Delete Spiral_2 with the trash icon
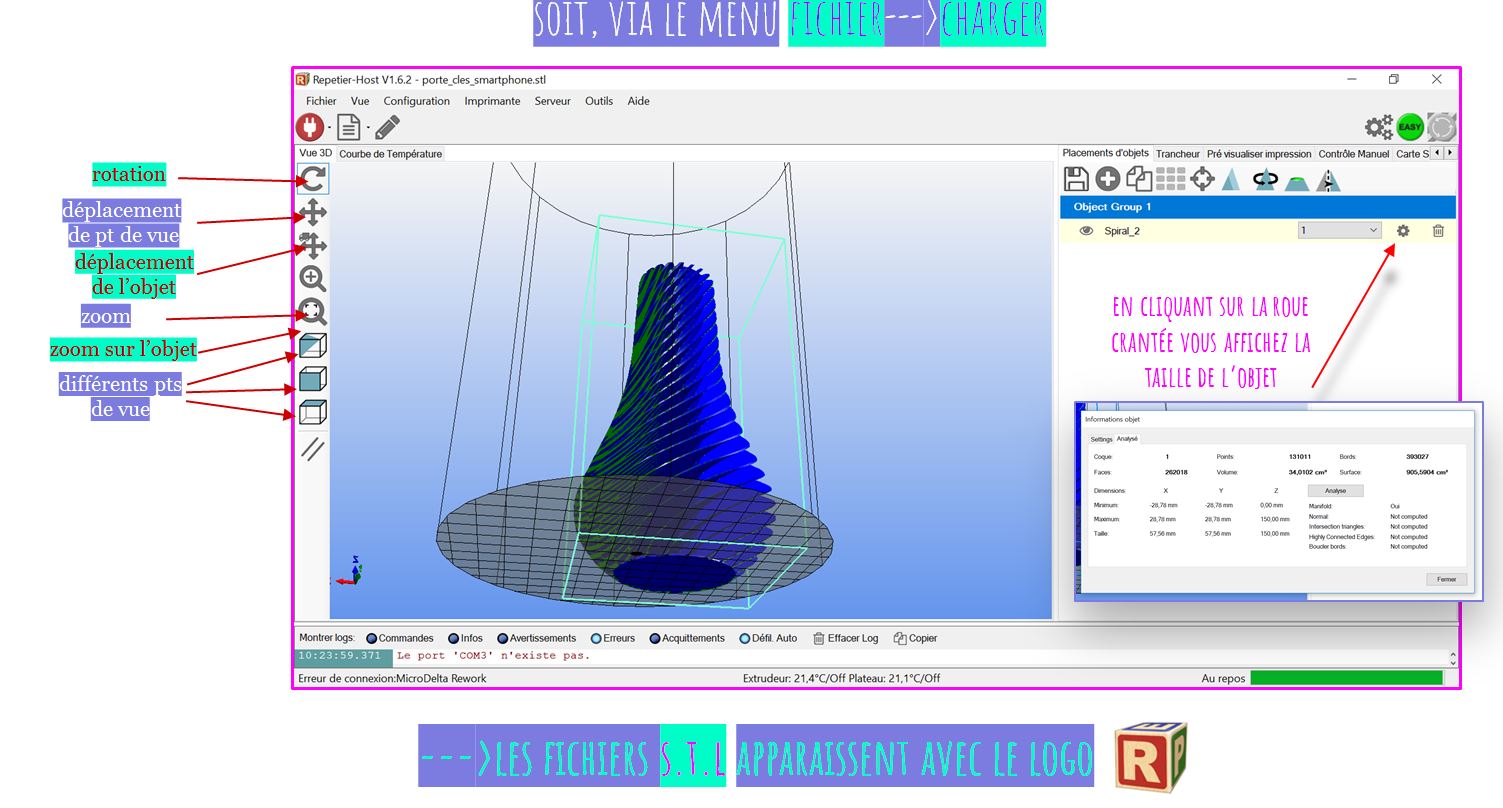1503x808 pixels. click(1438, 231)
